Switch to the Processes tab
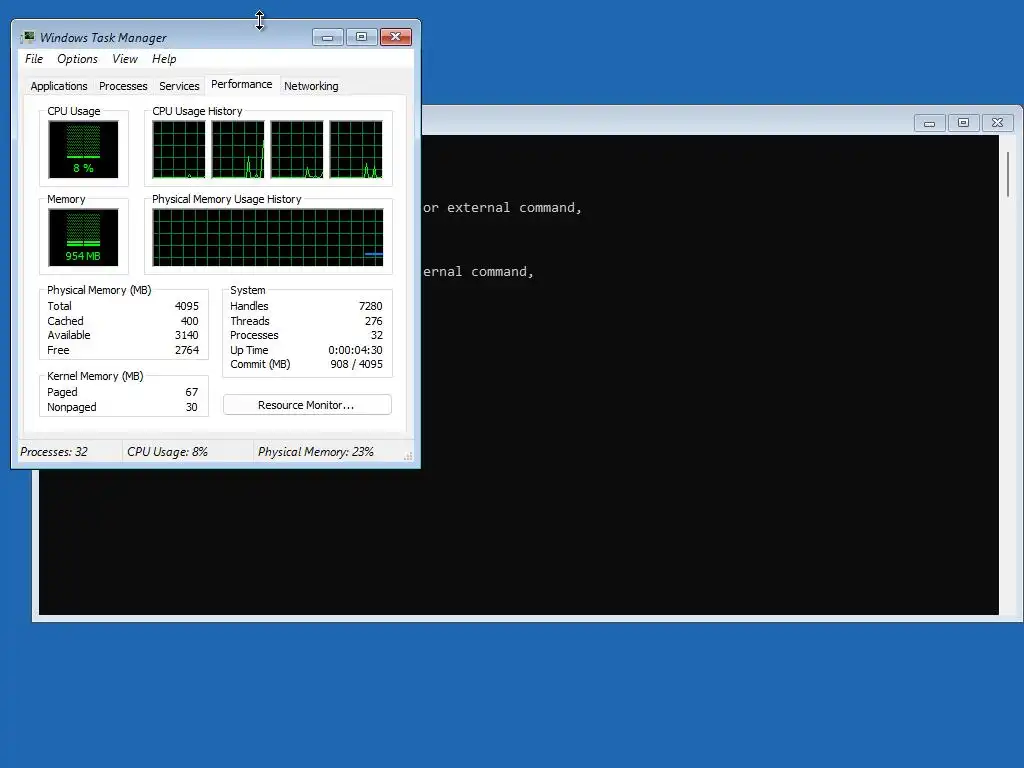The height and width of the screenshot is (768, 1024). 123,86
